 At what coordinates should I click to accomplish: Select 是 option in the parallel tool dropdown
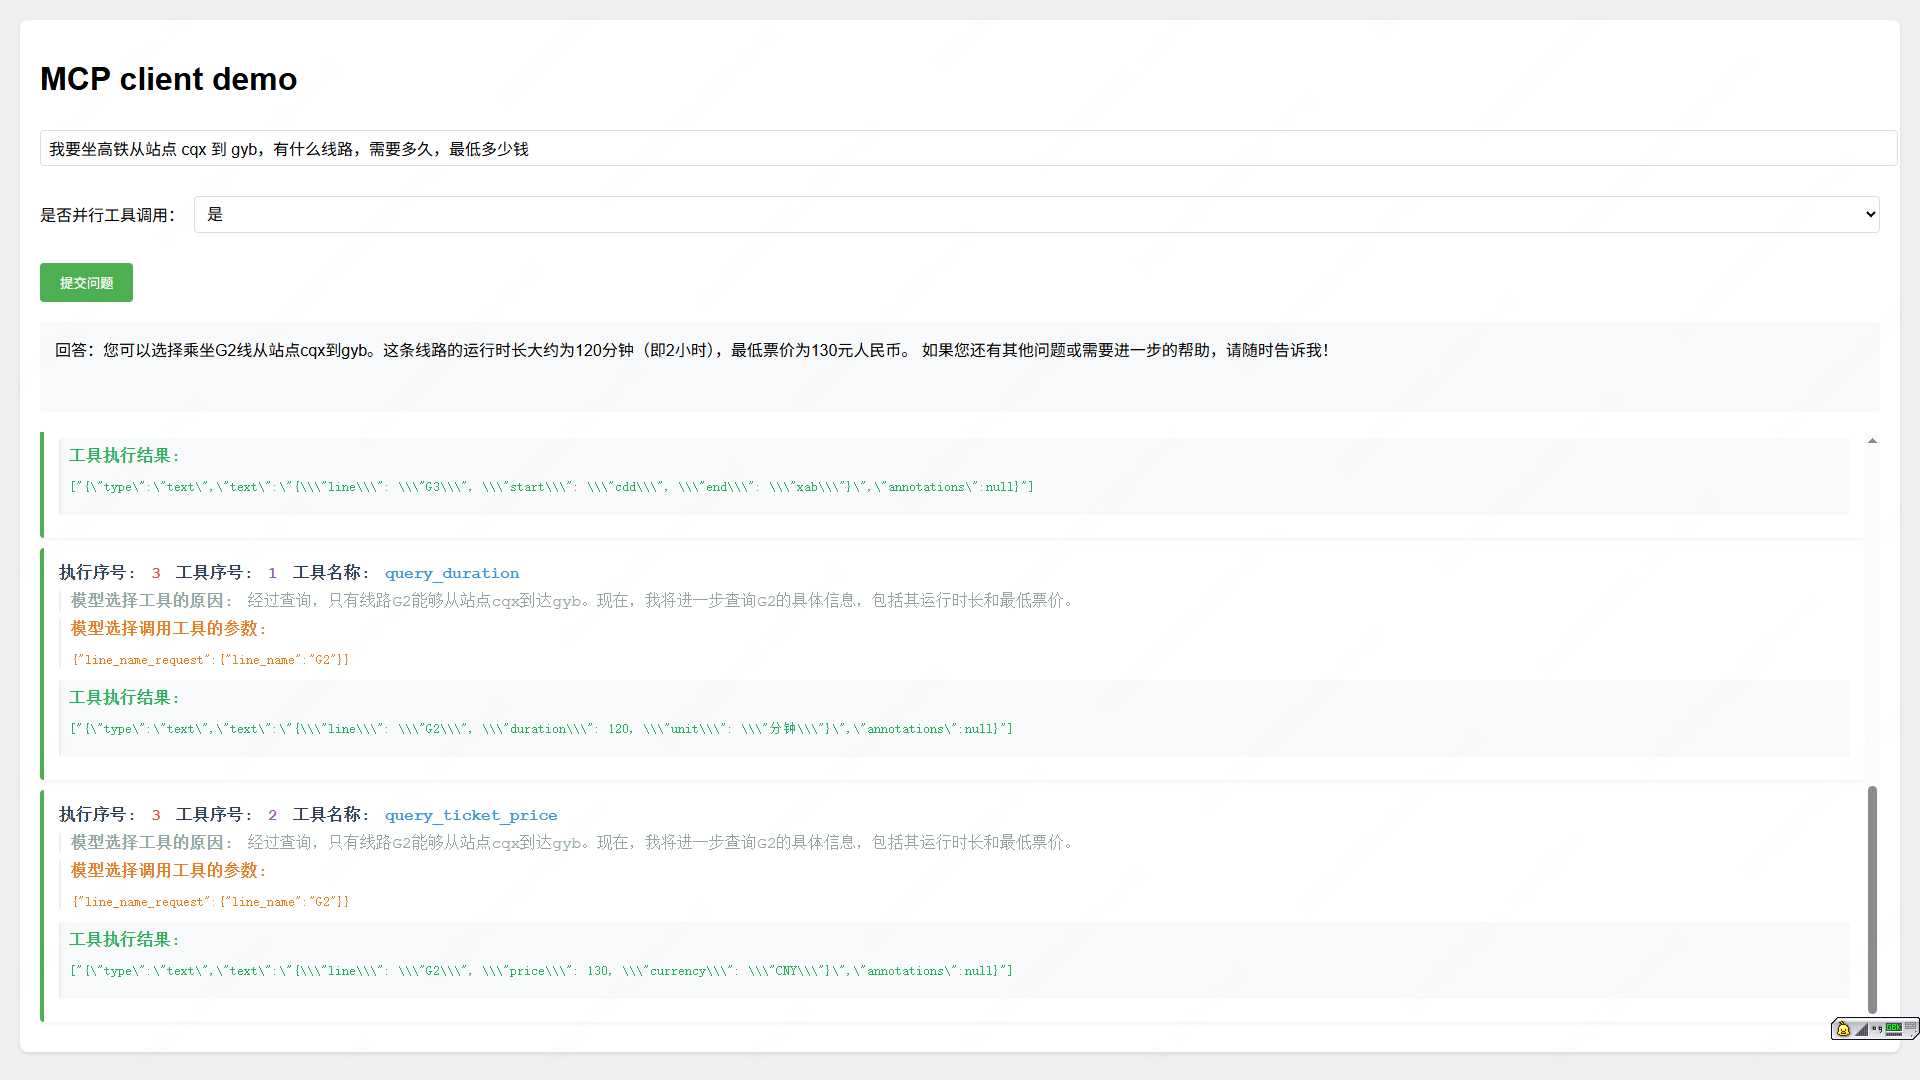click(215, 214)
